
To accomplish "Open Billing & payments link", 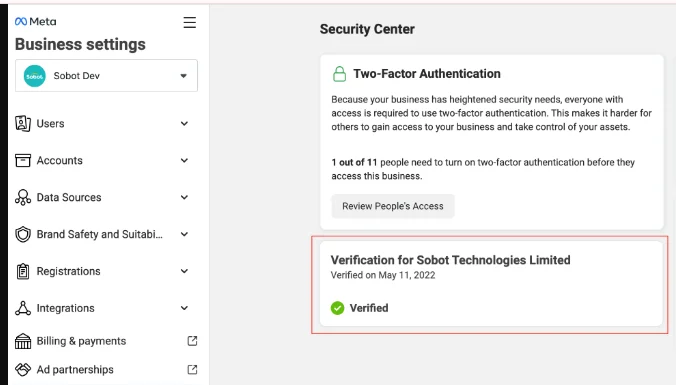I will 81,341.
